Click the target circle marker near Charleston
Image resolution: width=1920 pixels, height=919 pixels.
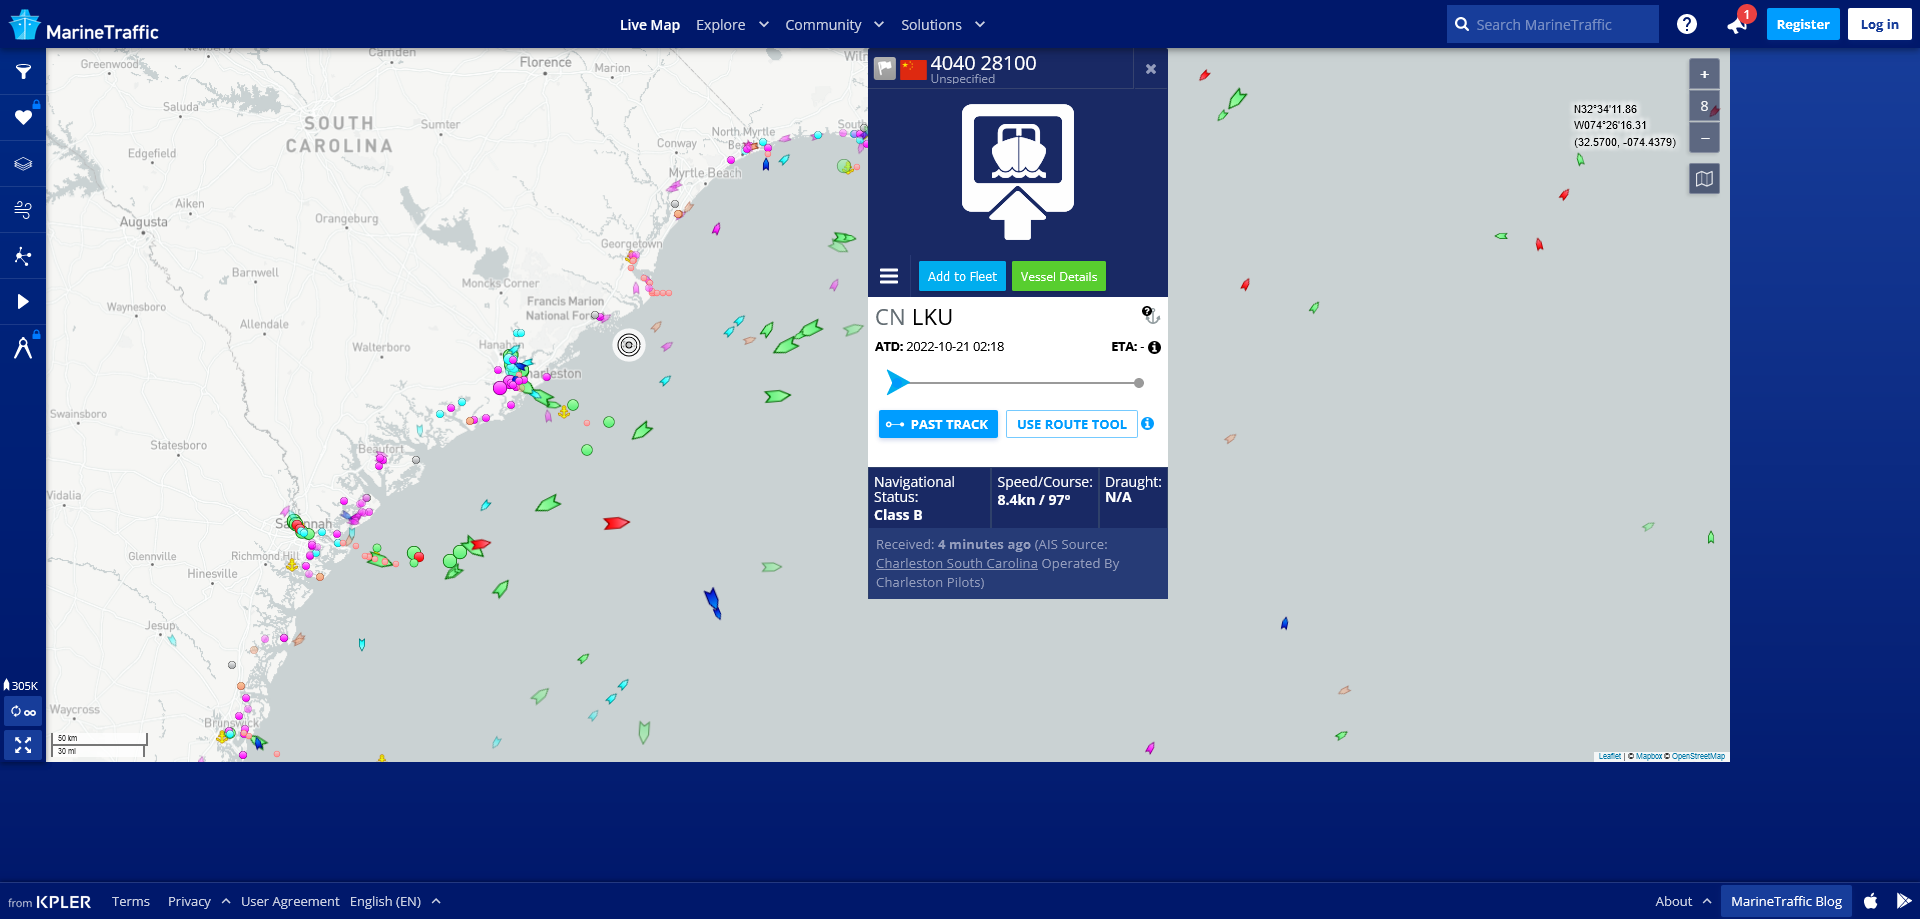click(629, 345)
